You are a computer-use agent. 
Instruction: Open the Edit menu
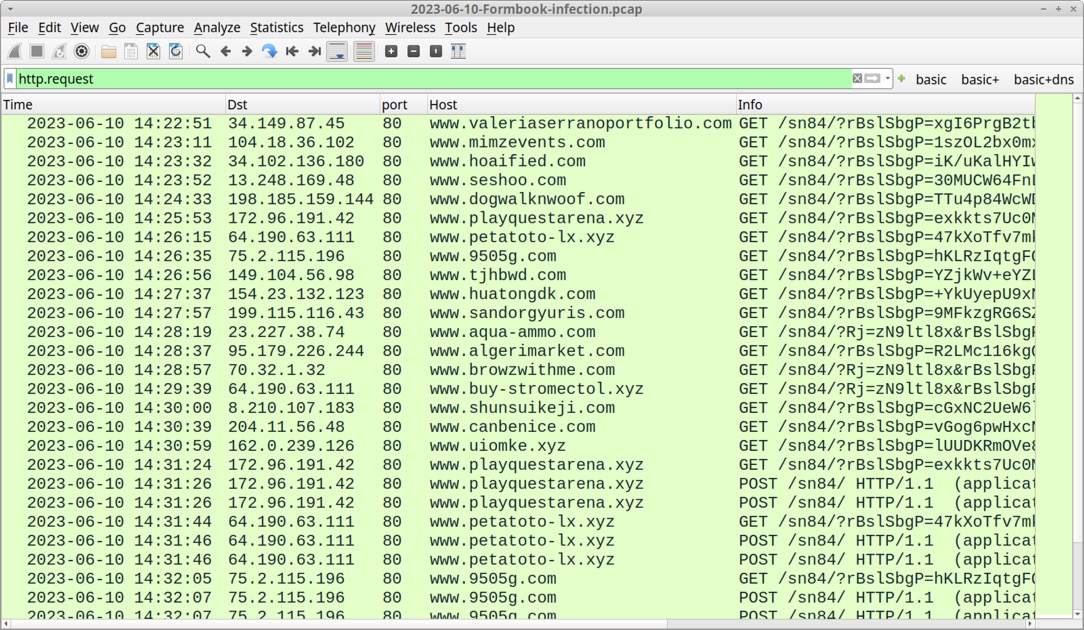(x=49, y=28)
